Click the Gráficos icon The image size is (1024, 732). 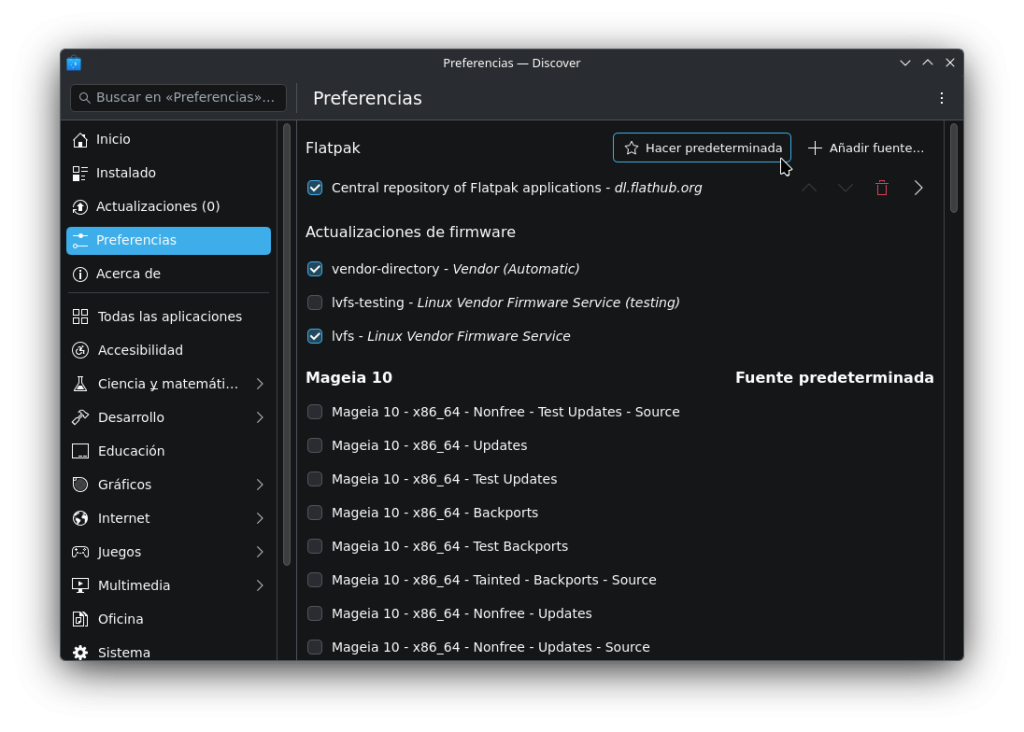(80, 485)
